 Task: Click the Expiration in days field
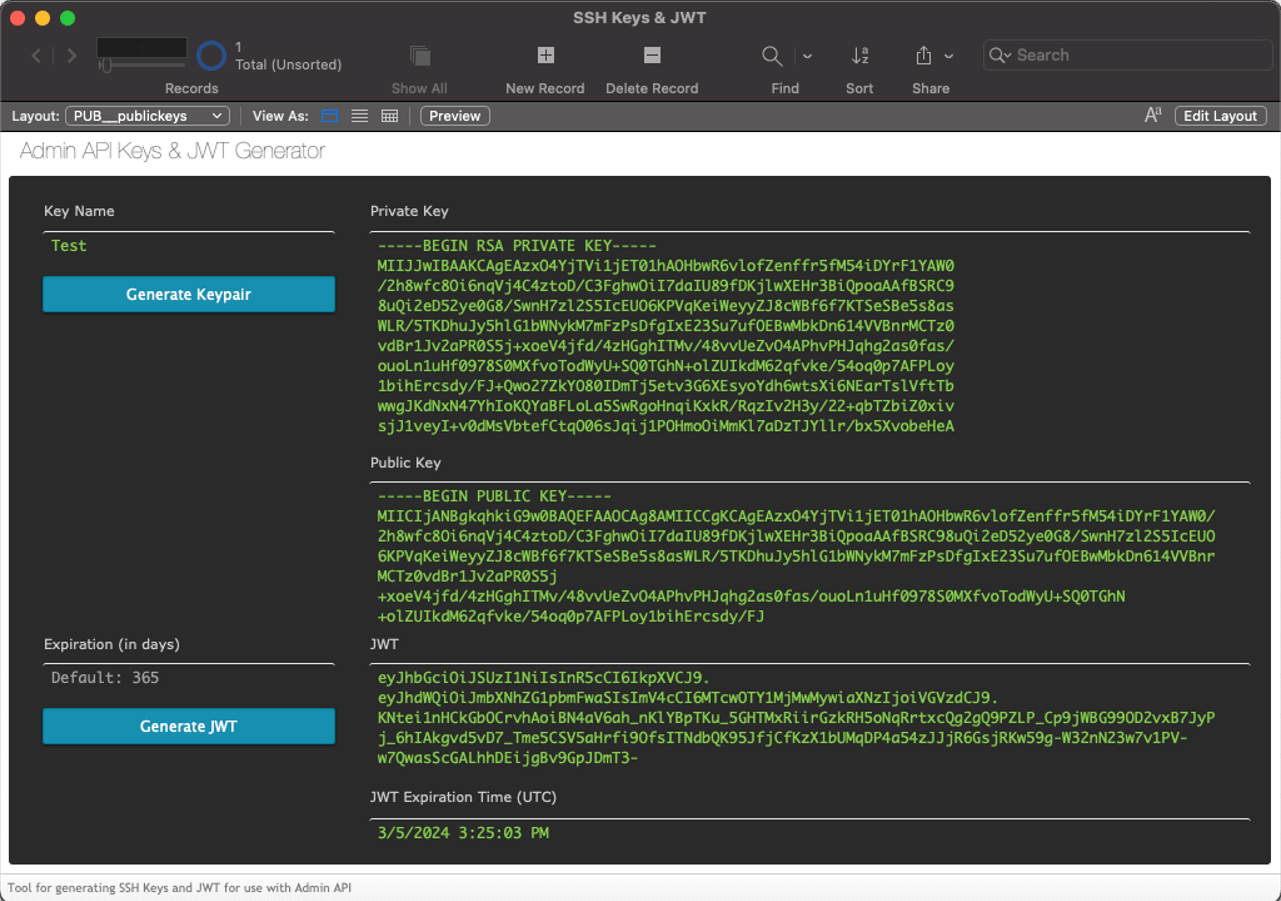coord(189,678)
